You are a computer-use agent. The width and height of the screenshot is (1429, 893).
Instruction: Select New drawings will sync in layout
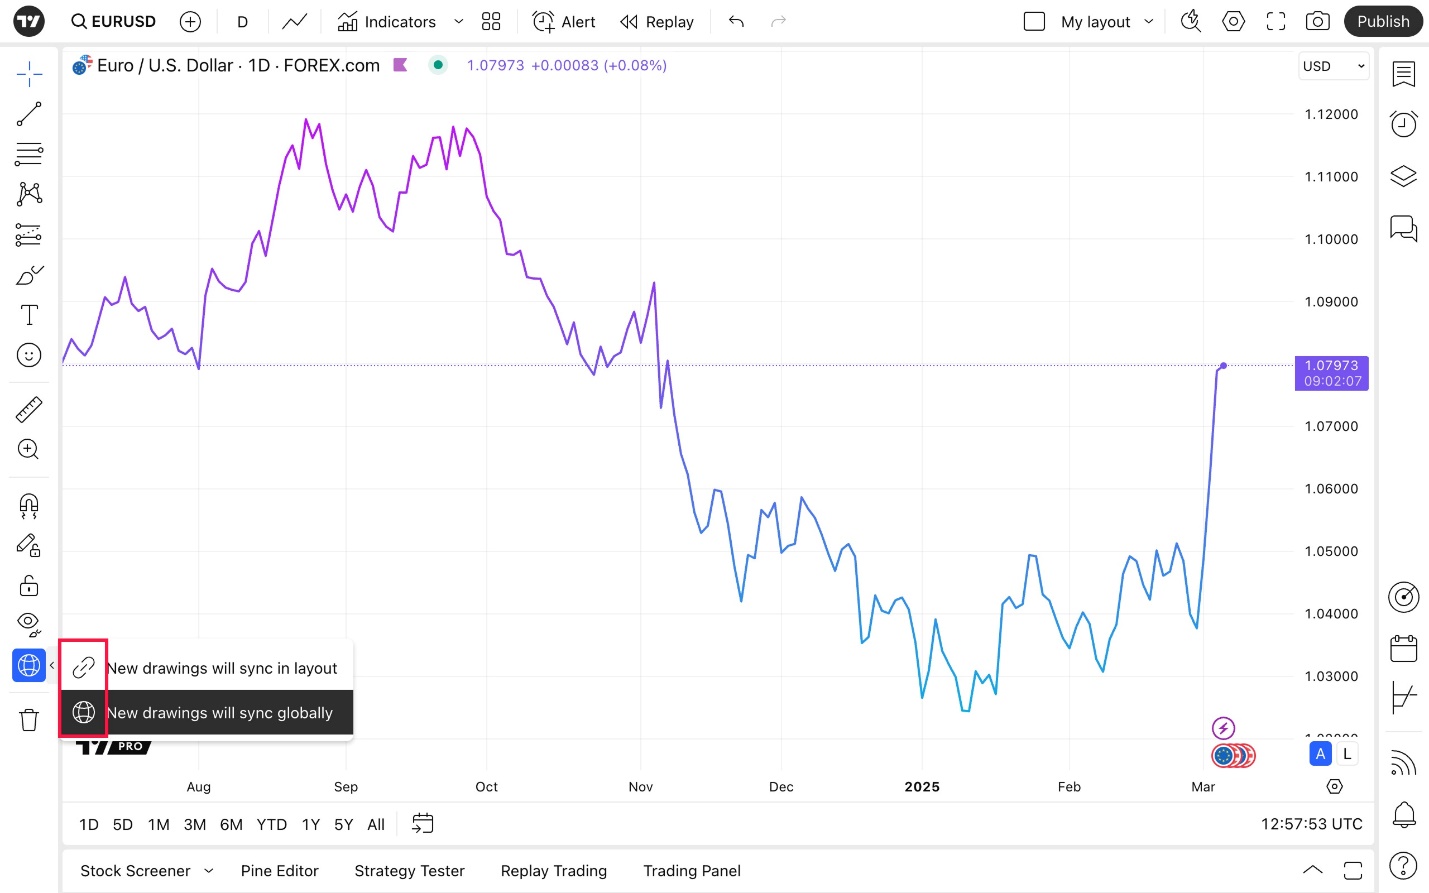click(x=207, y=668)
